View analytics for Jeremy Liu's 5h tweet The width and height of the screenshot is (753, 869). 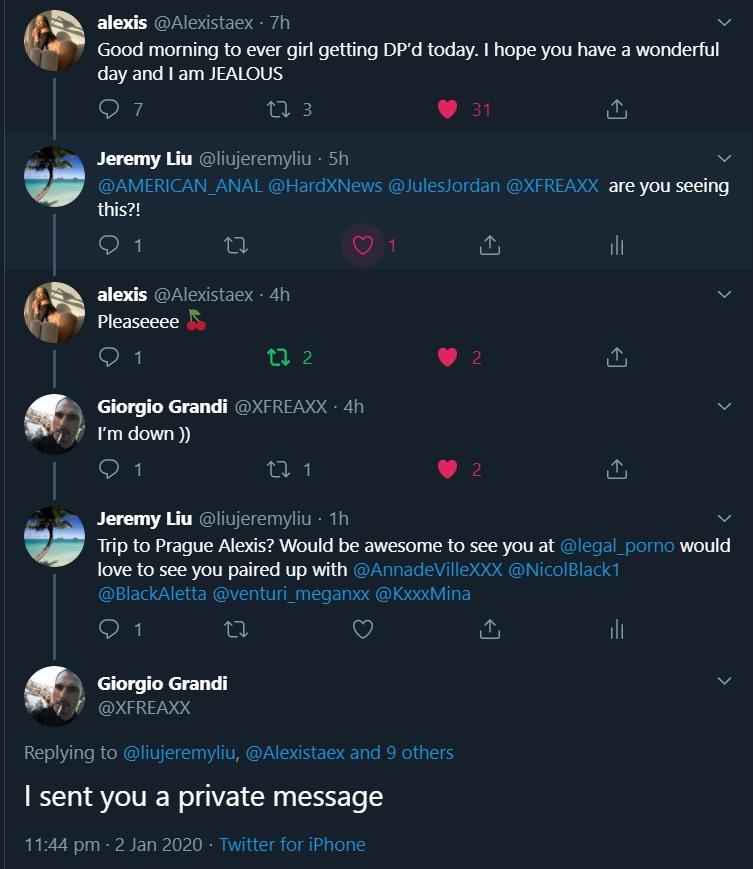[x=616, y=245]
